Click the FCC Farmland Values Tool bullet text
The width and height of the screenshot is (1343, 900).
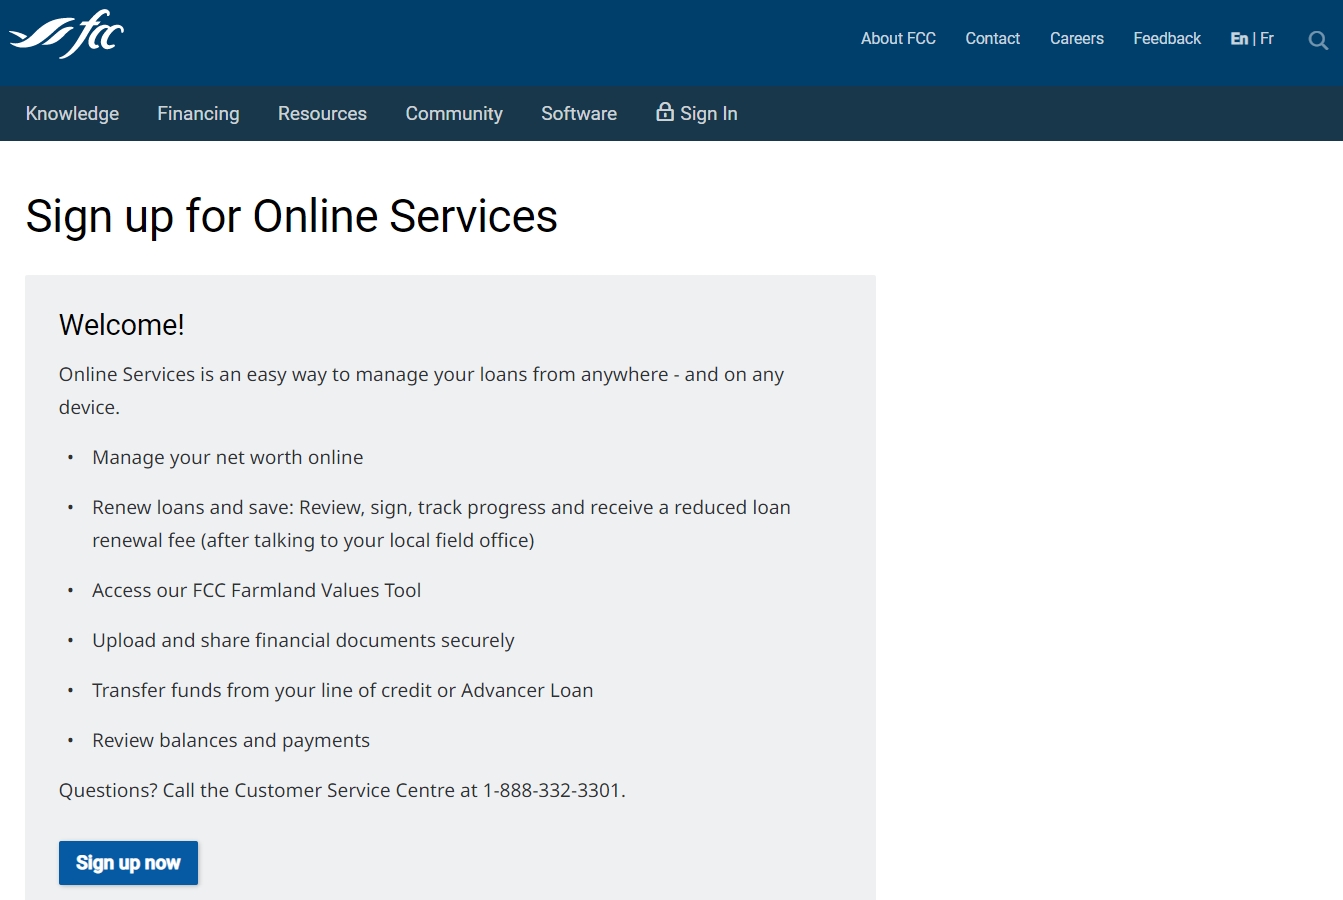[x=256, y=590]
